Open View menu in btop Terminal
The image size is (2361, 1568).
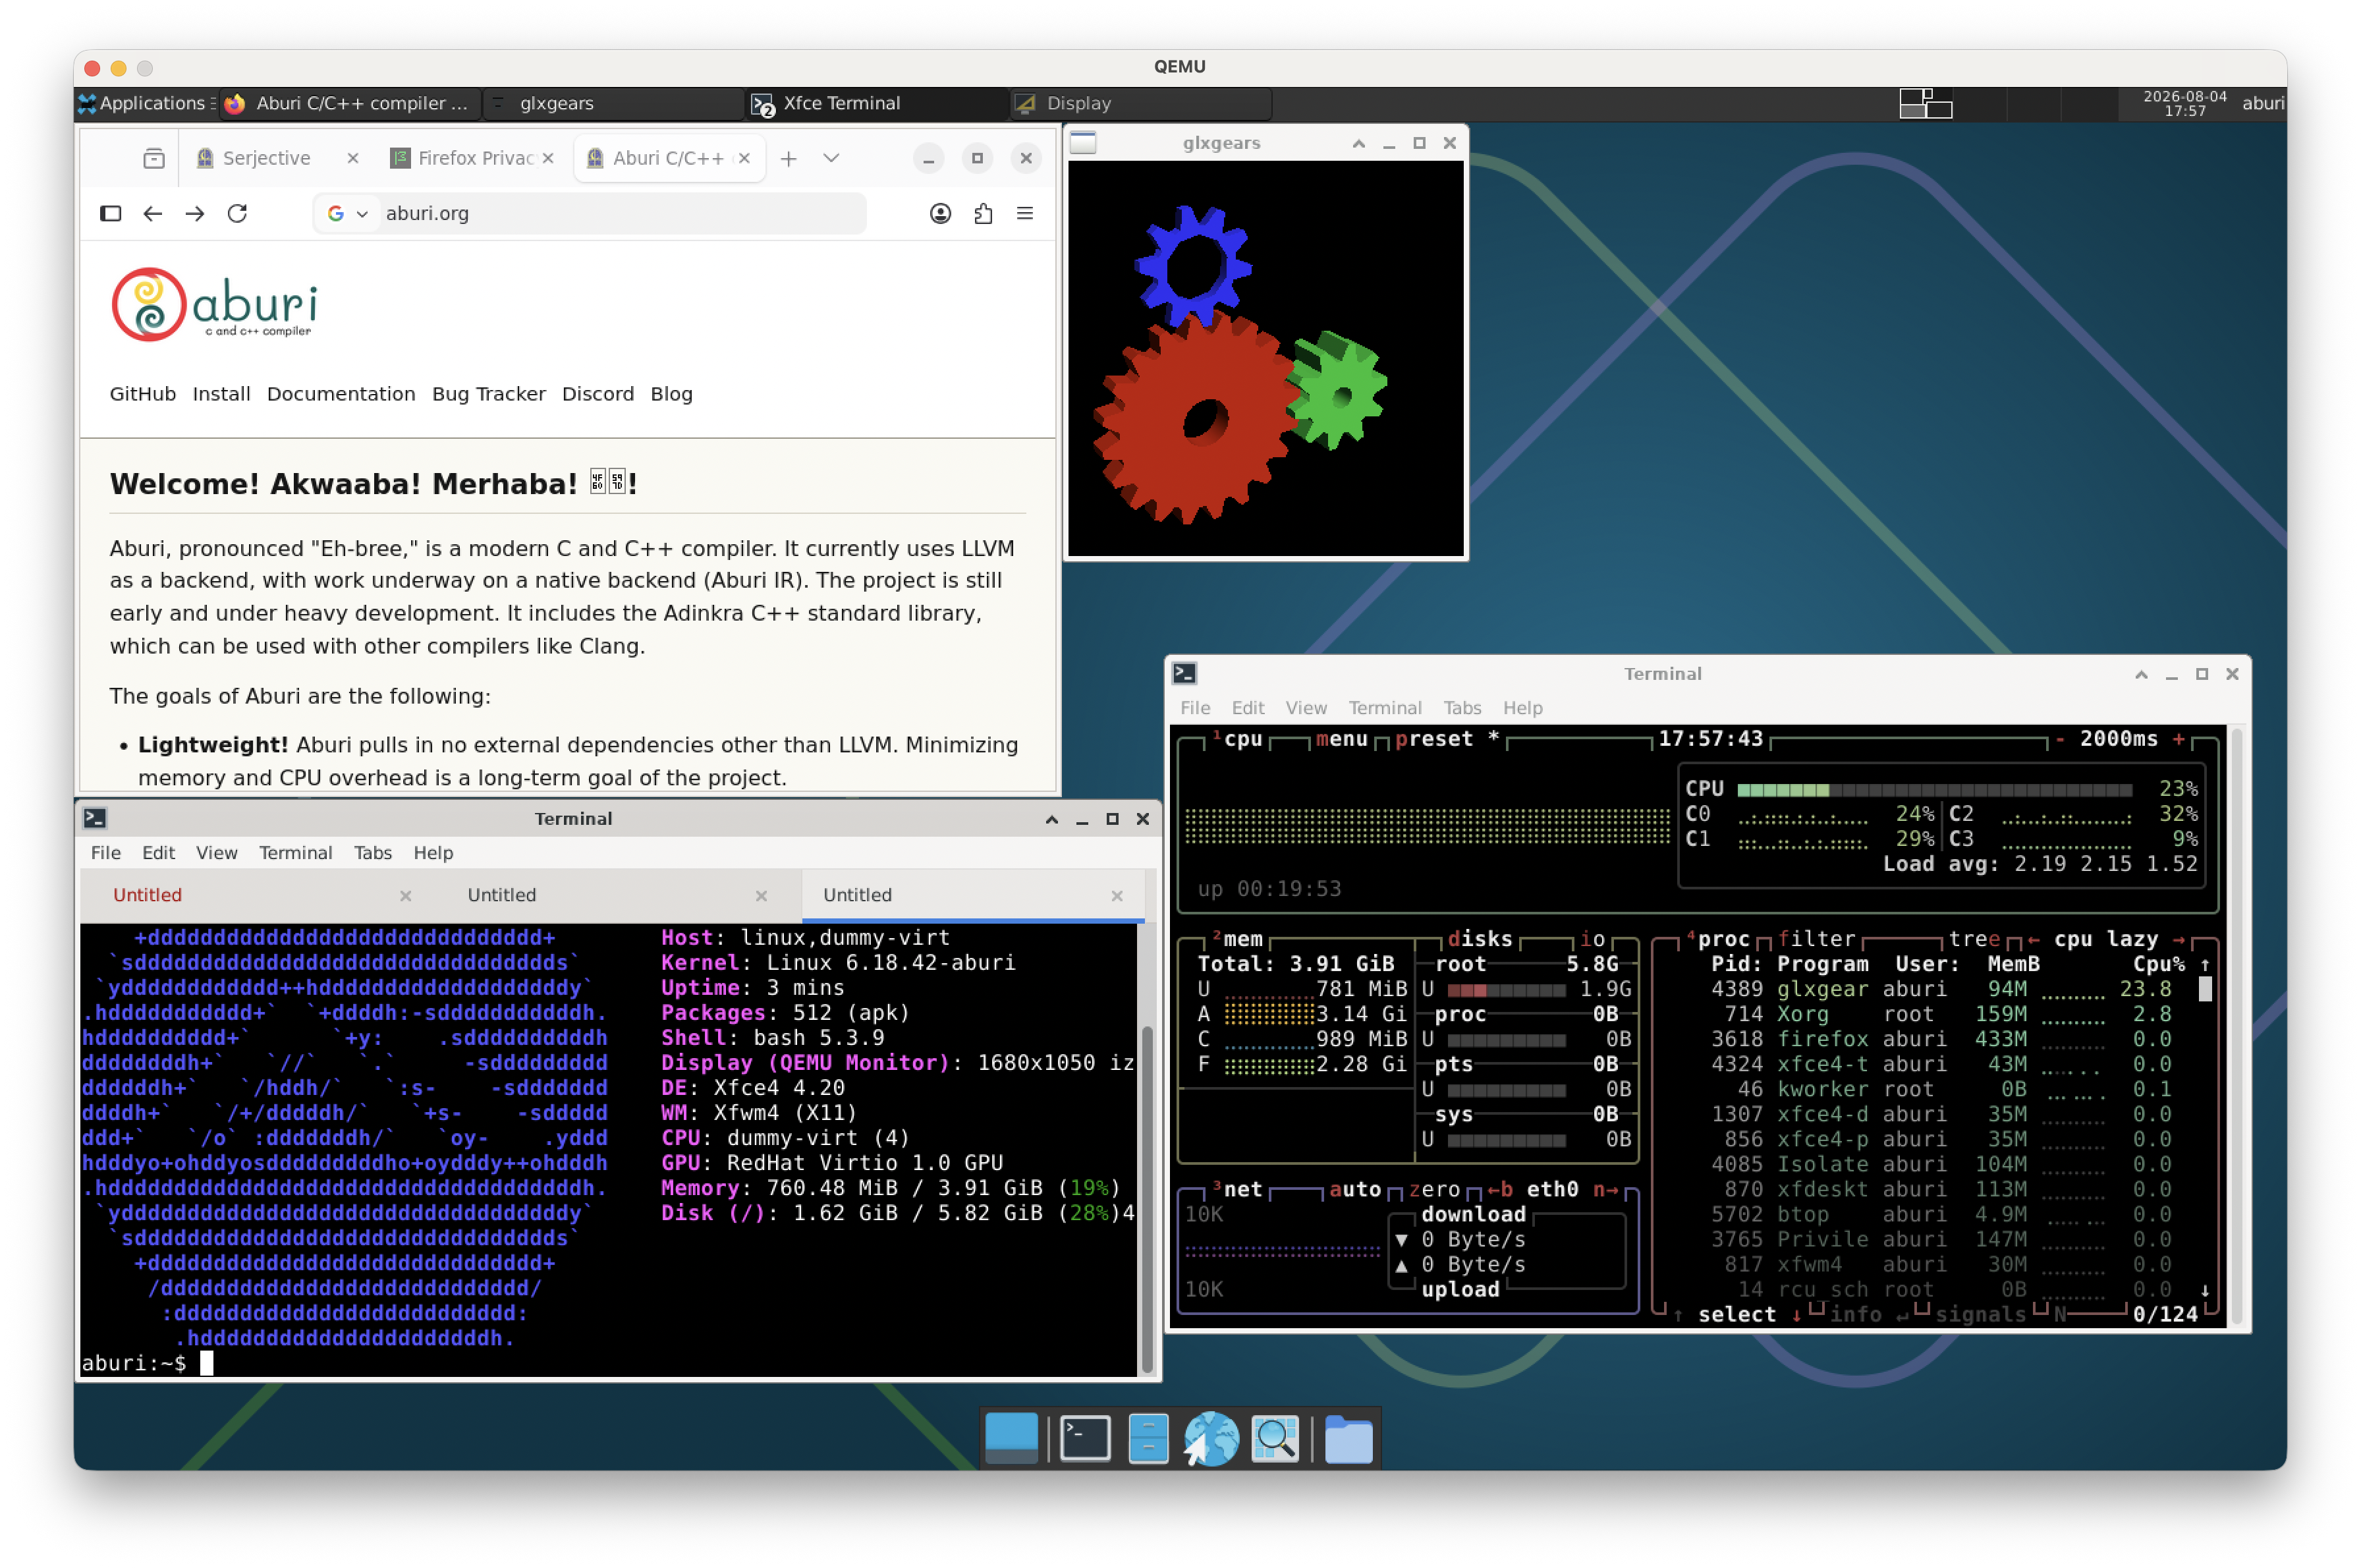coord(1306,708)
